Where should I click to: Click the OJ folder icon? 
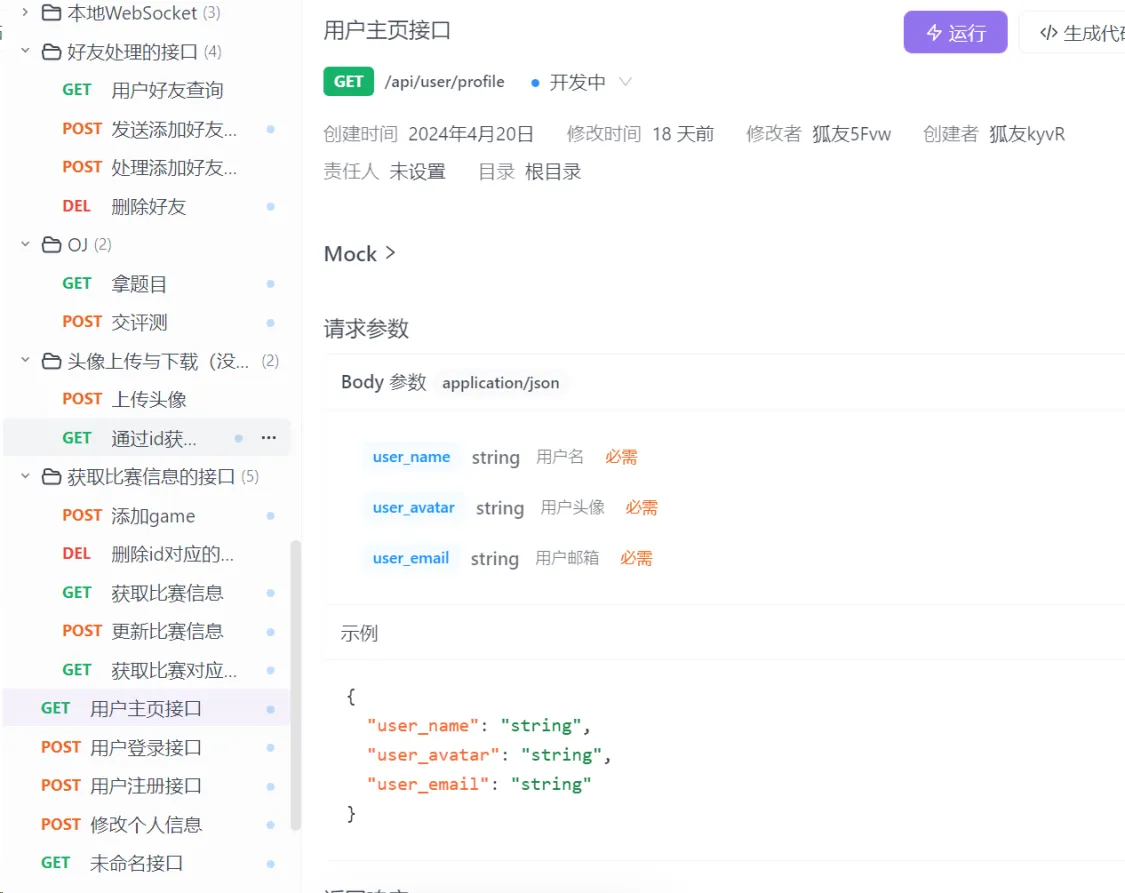[51, 245]
